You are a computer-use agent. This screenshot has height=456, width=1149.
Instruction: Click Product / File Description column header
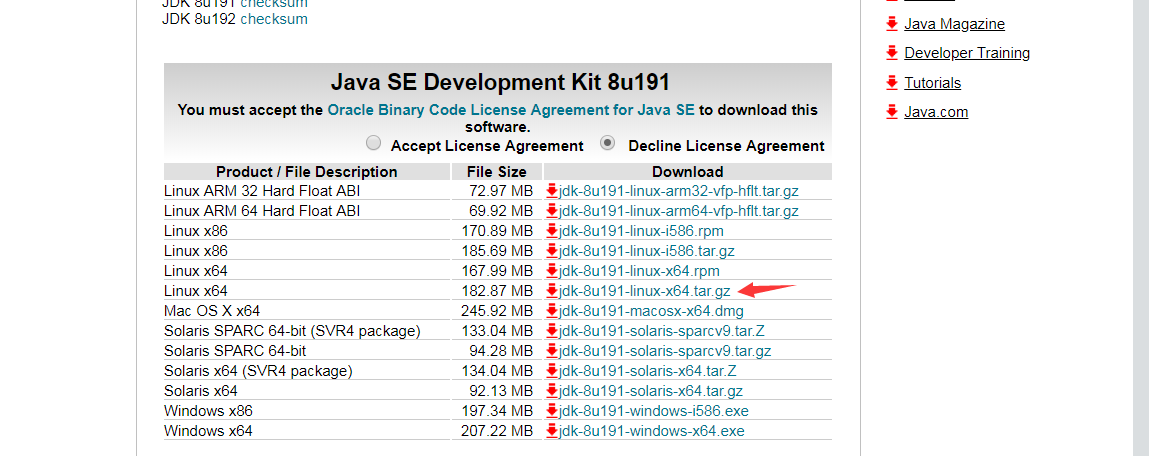point(307,172)
